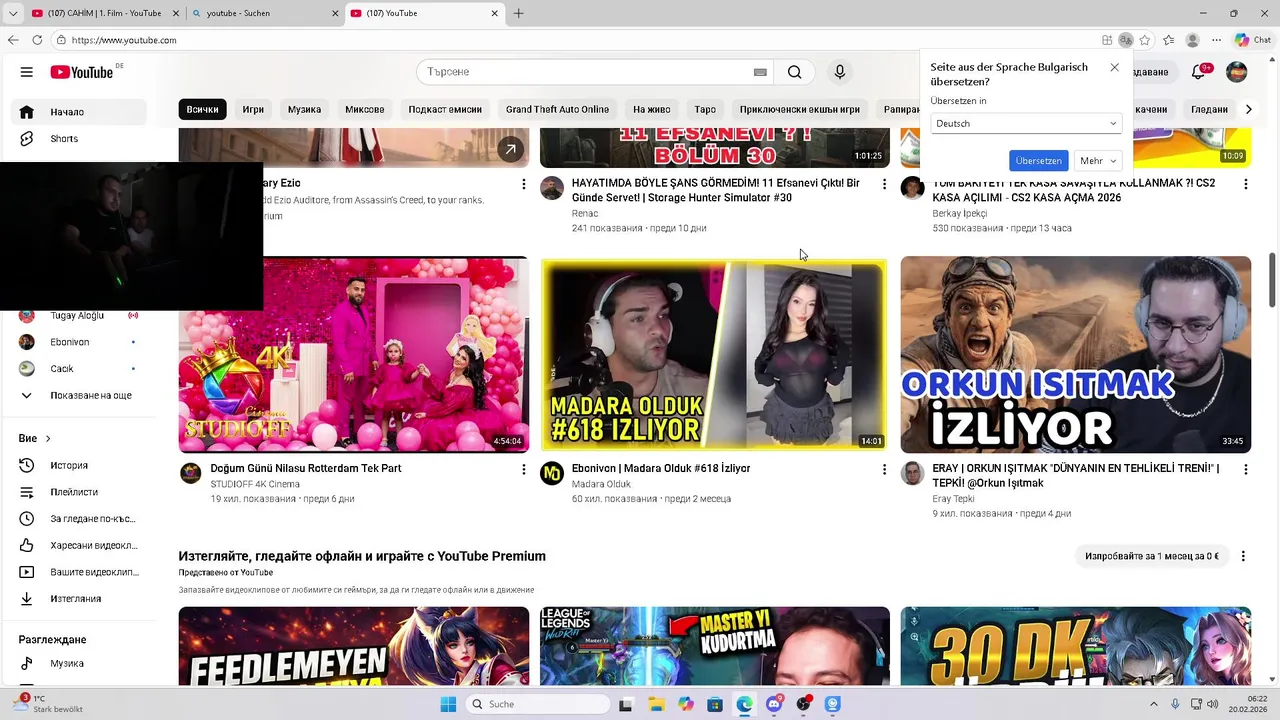Click the browser translate icon in address bar
Image resolution: width=1280 pixels, height=720 pixels.
coord(1126,40)
